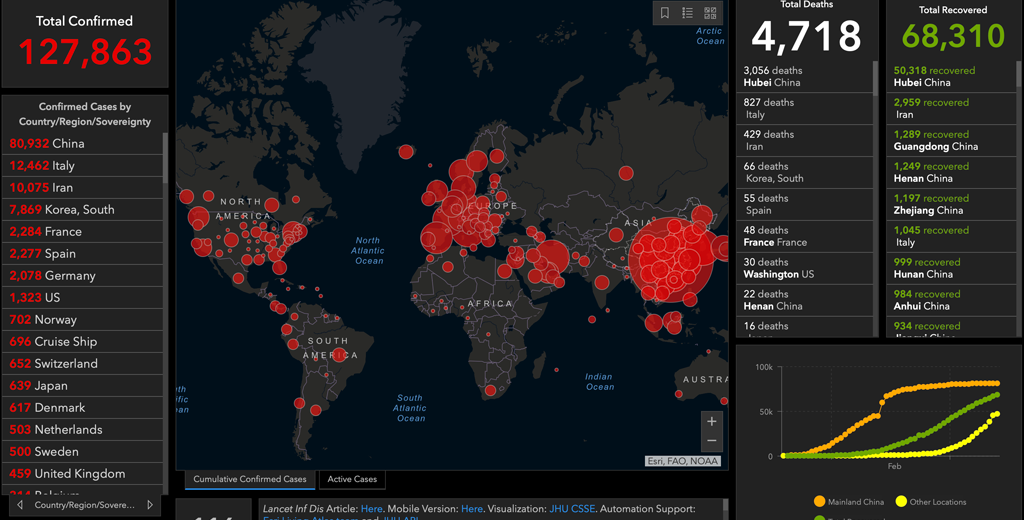Switch to the Cumulative Confirmed Cases tab
1024x520 pixels.
250,480
